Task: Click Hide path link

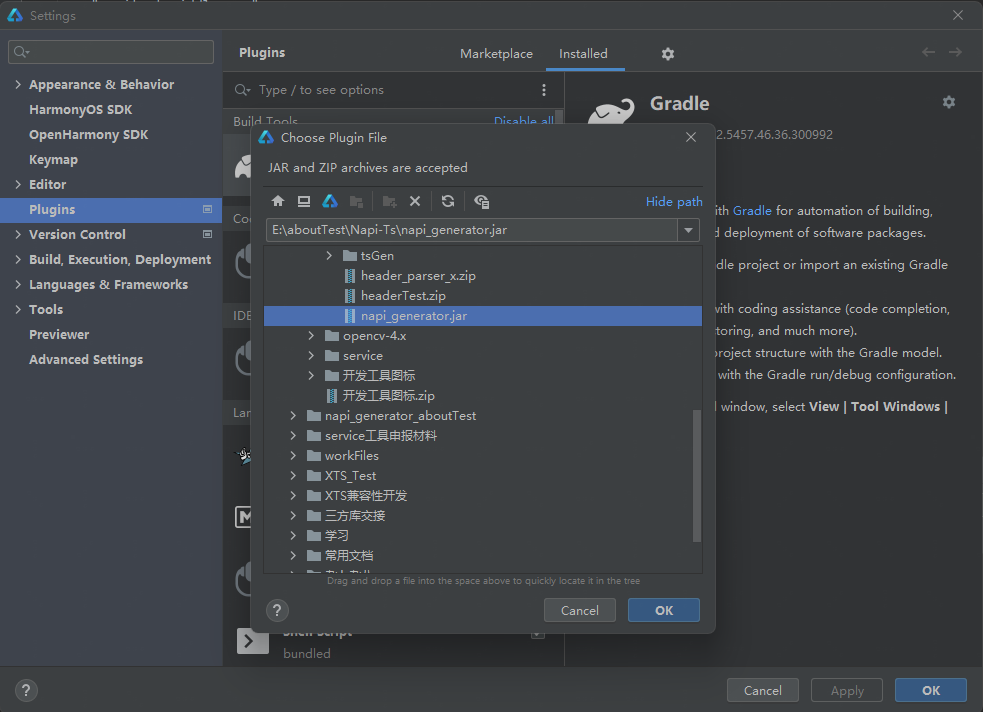Action: 674,201
